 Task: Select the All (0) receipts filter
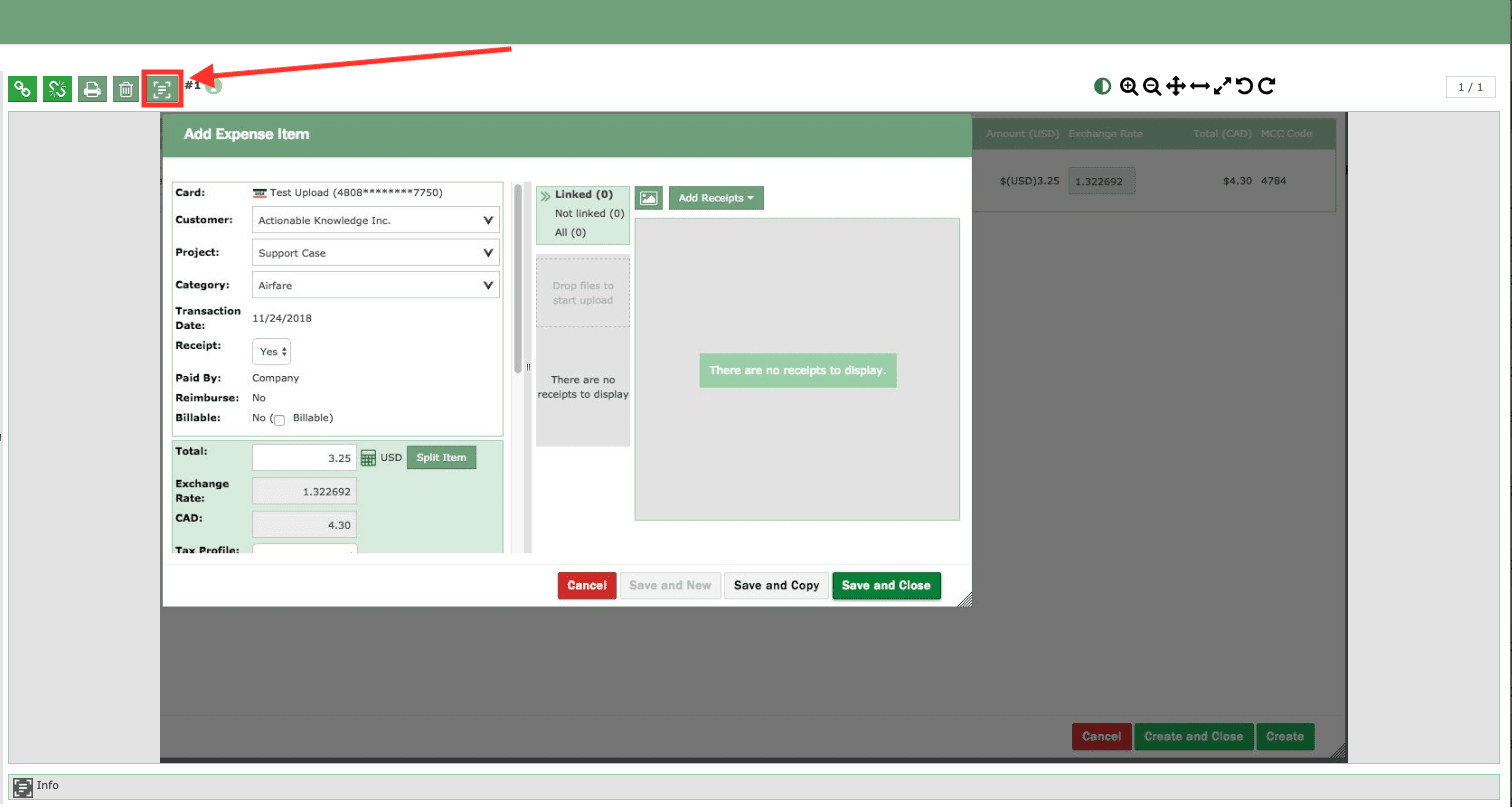coord(570,232)
